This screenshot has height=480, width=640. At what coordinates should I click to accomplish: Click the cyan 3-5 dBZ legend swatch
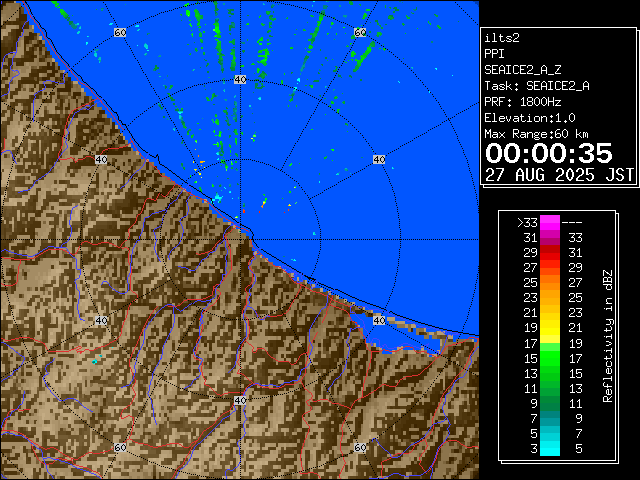click(x=550, y=448)
